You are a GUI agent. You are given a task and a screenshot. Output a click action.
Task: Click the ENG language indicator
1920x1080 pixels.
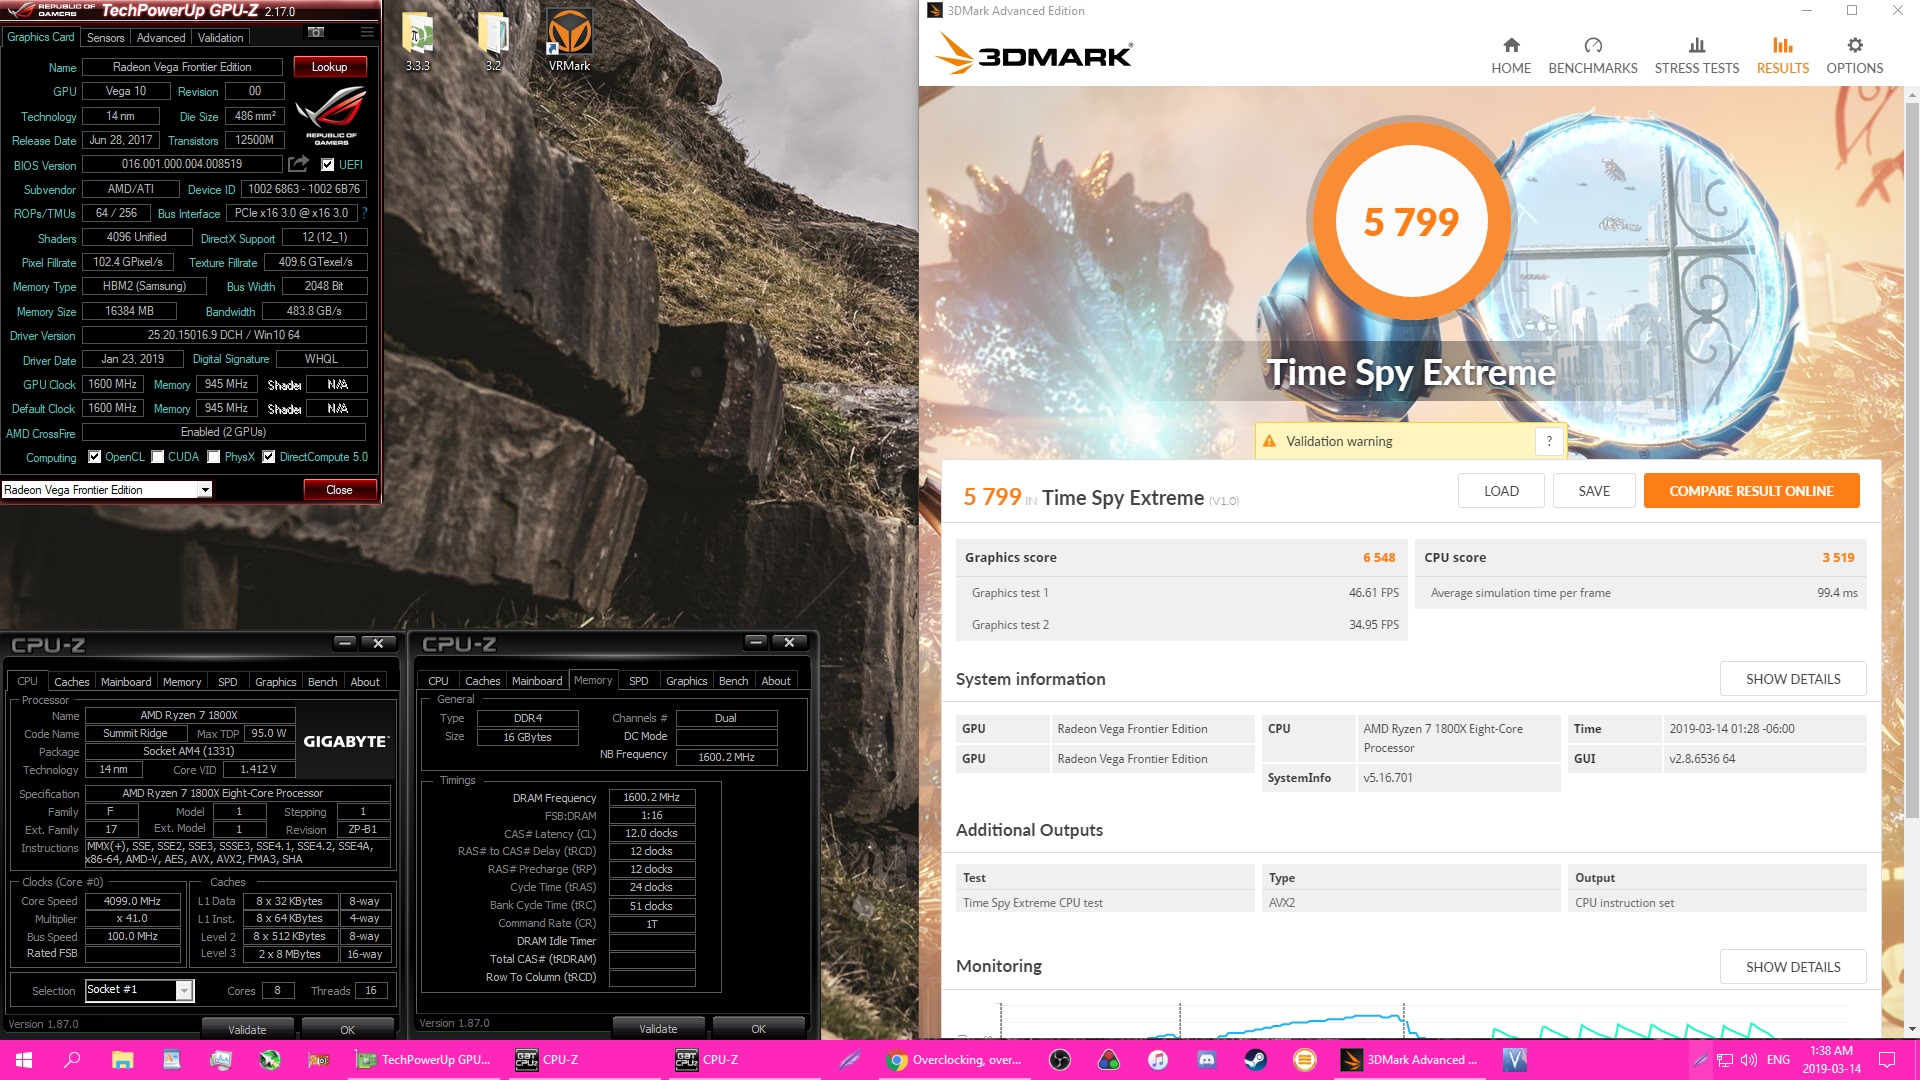[x=1778, y=1060]
